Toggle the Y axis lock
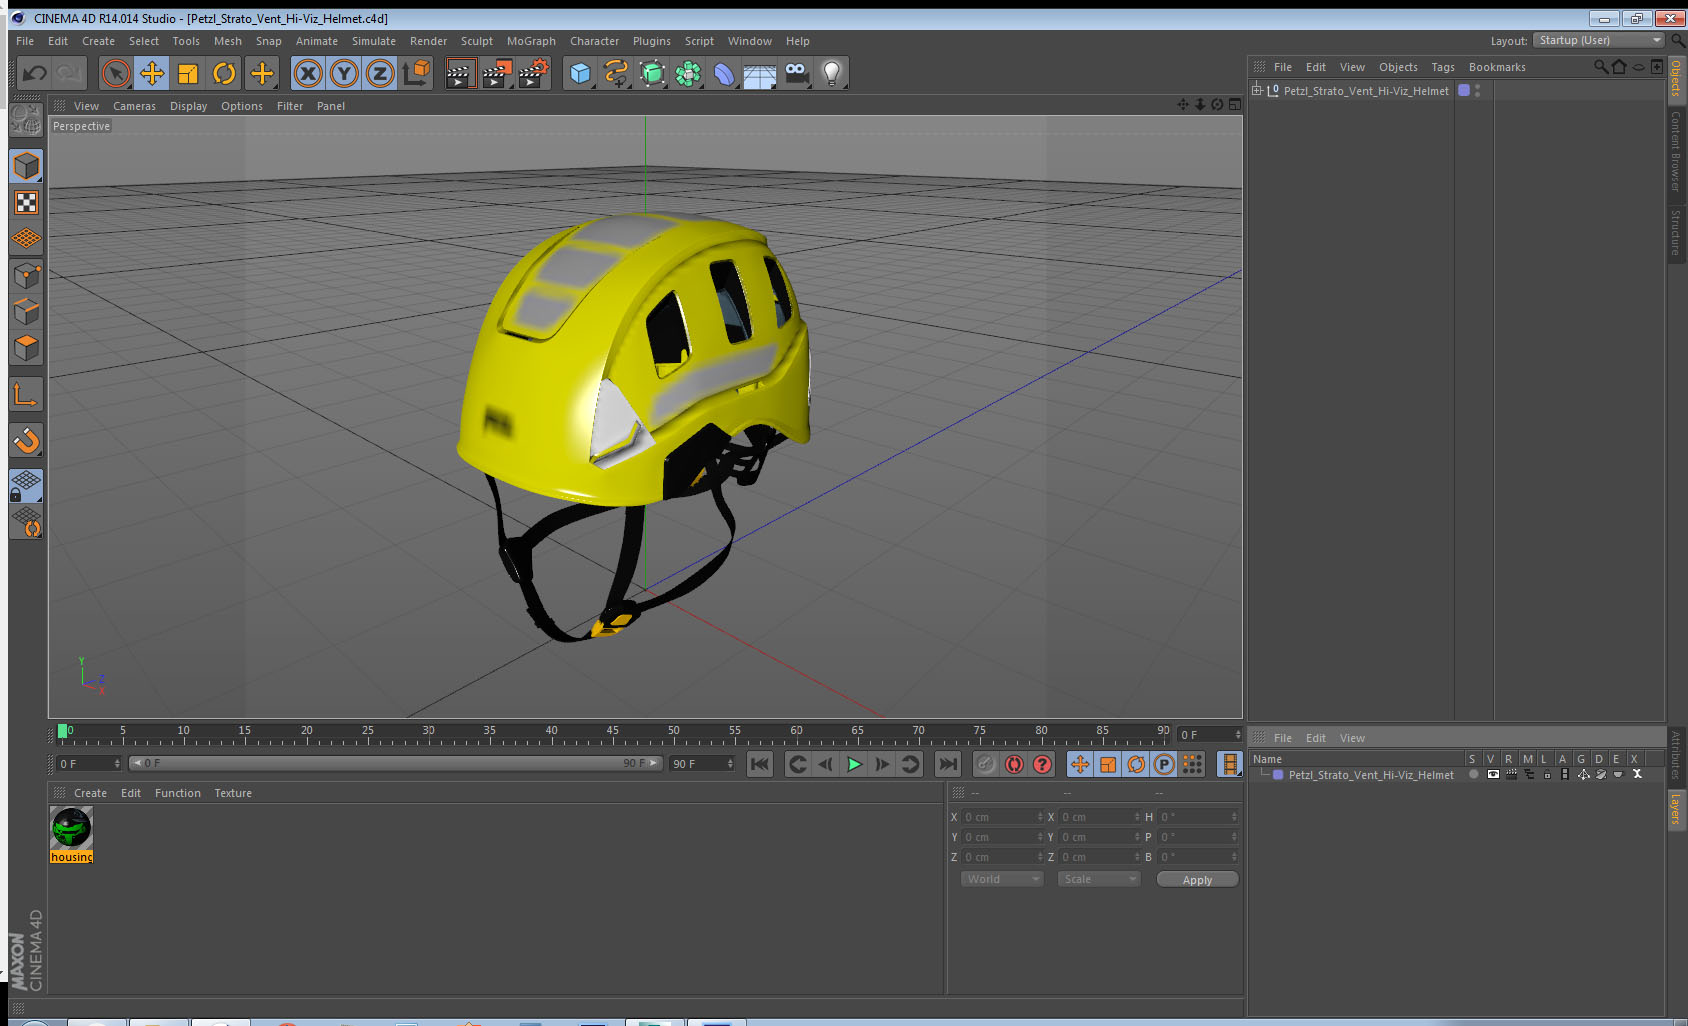 pos(344,73)
